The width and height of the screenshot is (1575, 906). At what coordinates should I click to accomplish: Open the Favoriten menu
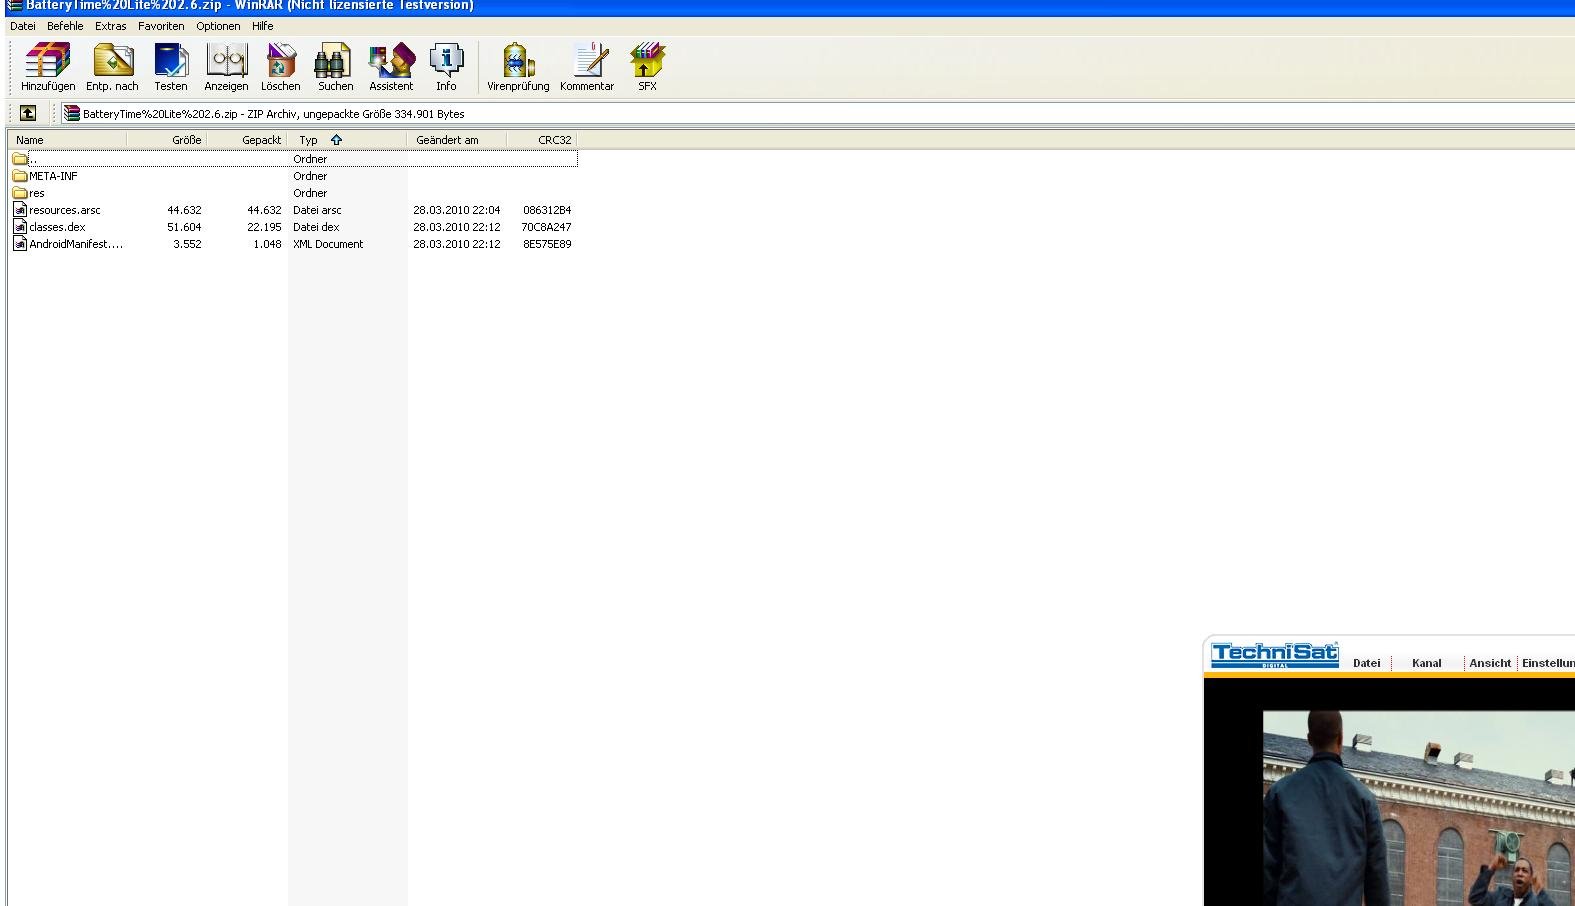tap(161, 26)
